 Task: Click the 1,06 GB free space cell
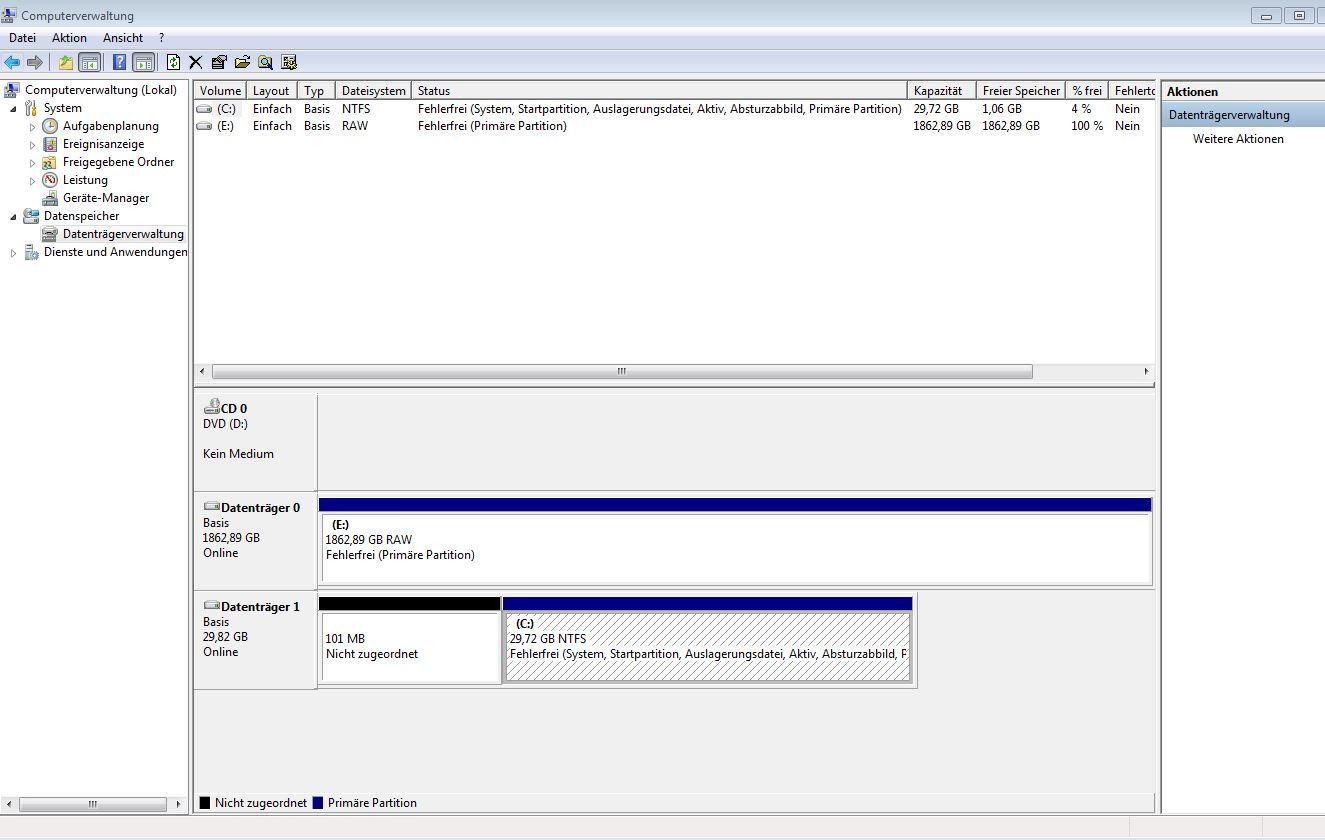pyautogui.click(x=1002, y=109)
